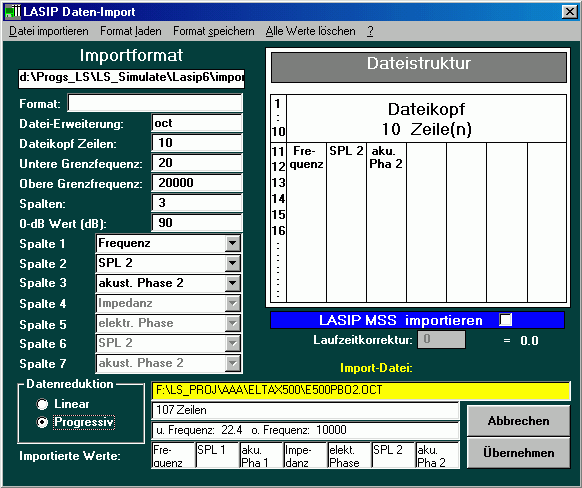582x488 pixels.
Task: Click the SPL 2 column in Dateistruktur
Action: pos(346,222)
